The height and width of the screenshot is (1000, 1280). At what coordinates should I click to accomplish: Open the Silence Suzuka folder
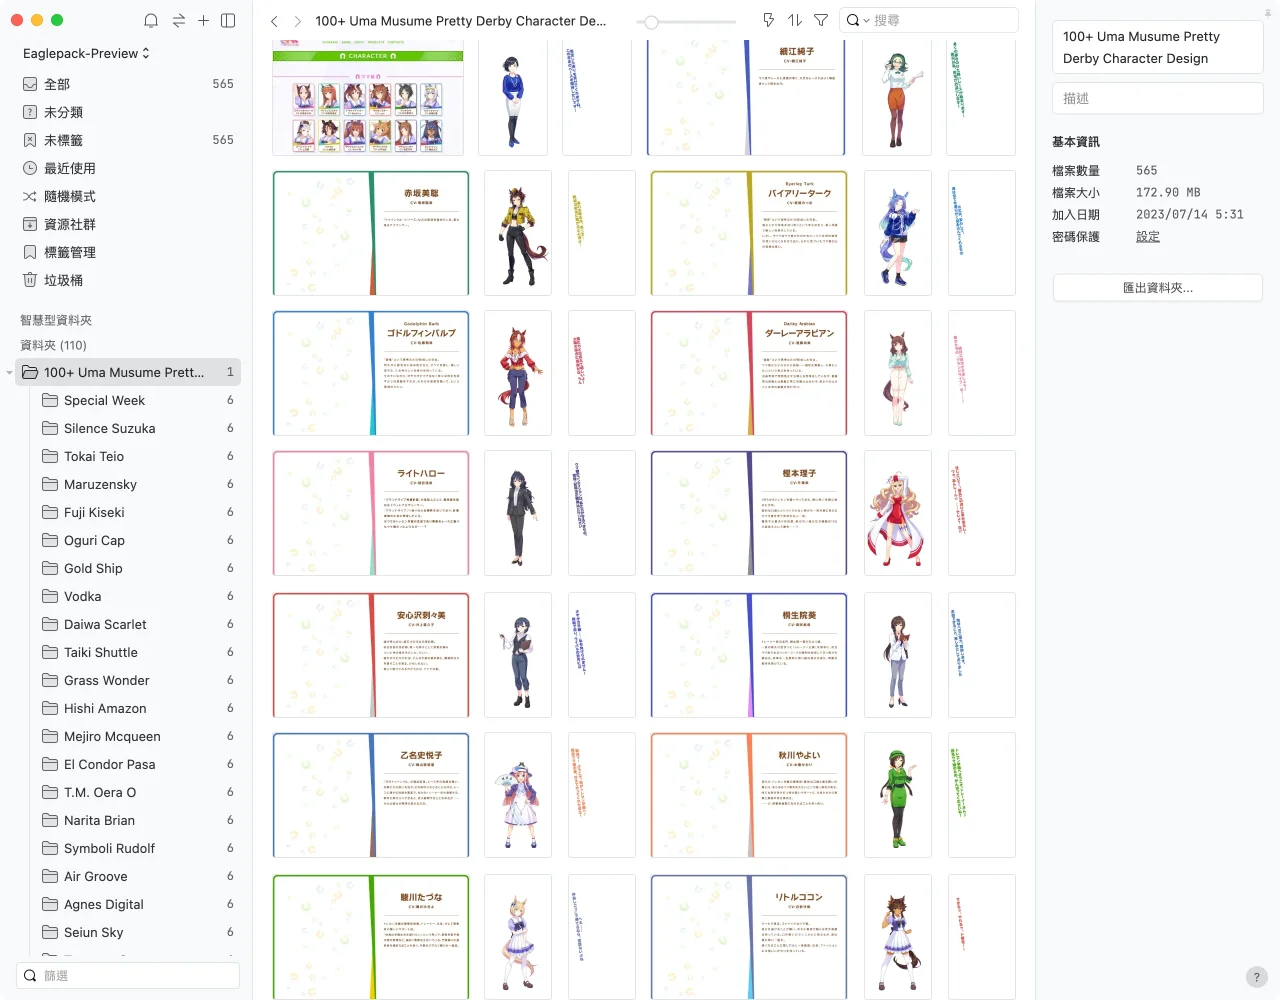(138, 428)
